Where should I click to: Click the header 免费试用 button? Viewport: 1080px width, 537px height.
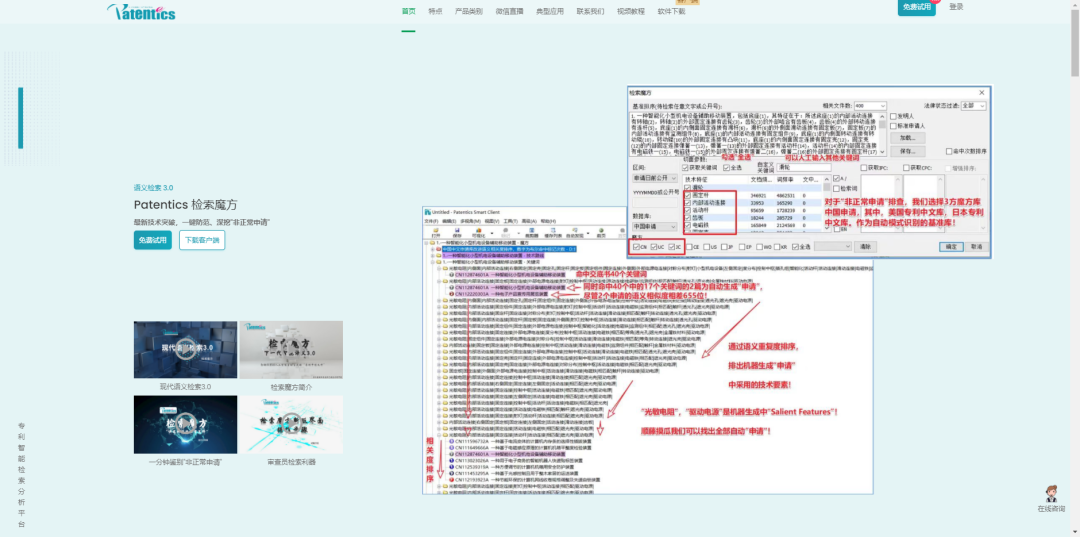[x=917, y=7]
